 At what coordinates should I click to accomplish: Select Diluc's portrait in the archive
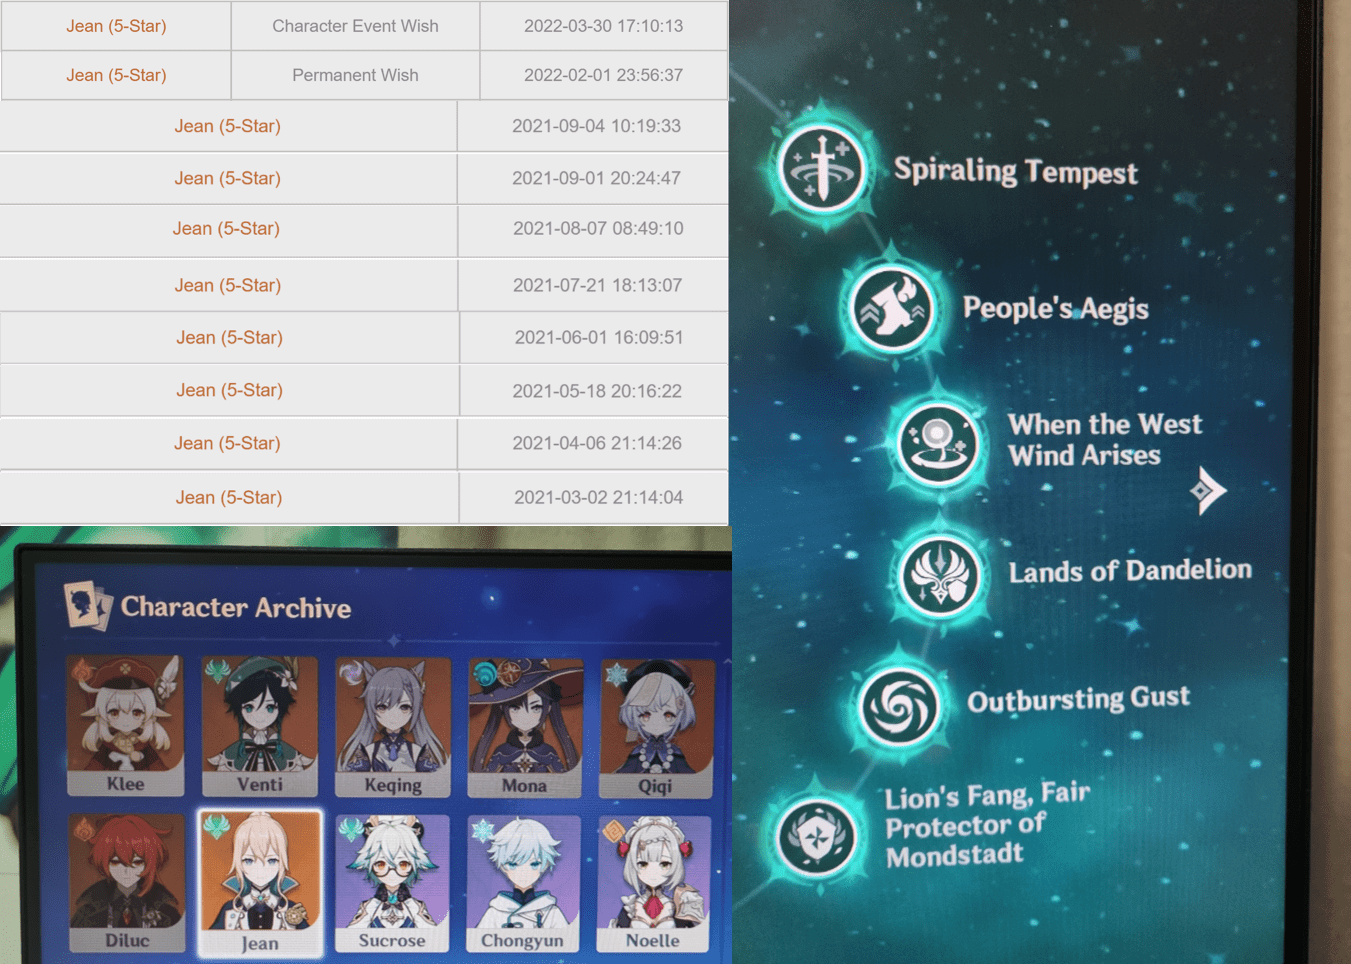(x=127, y=882)
